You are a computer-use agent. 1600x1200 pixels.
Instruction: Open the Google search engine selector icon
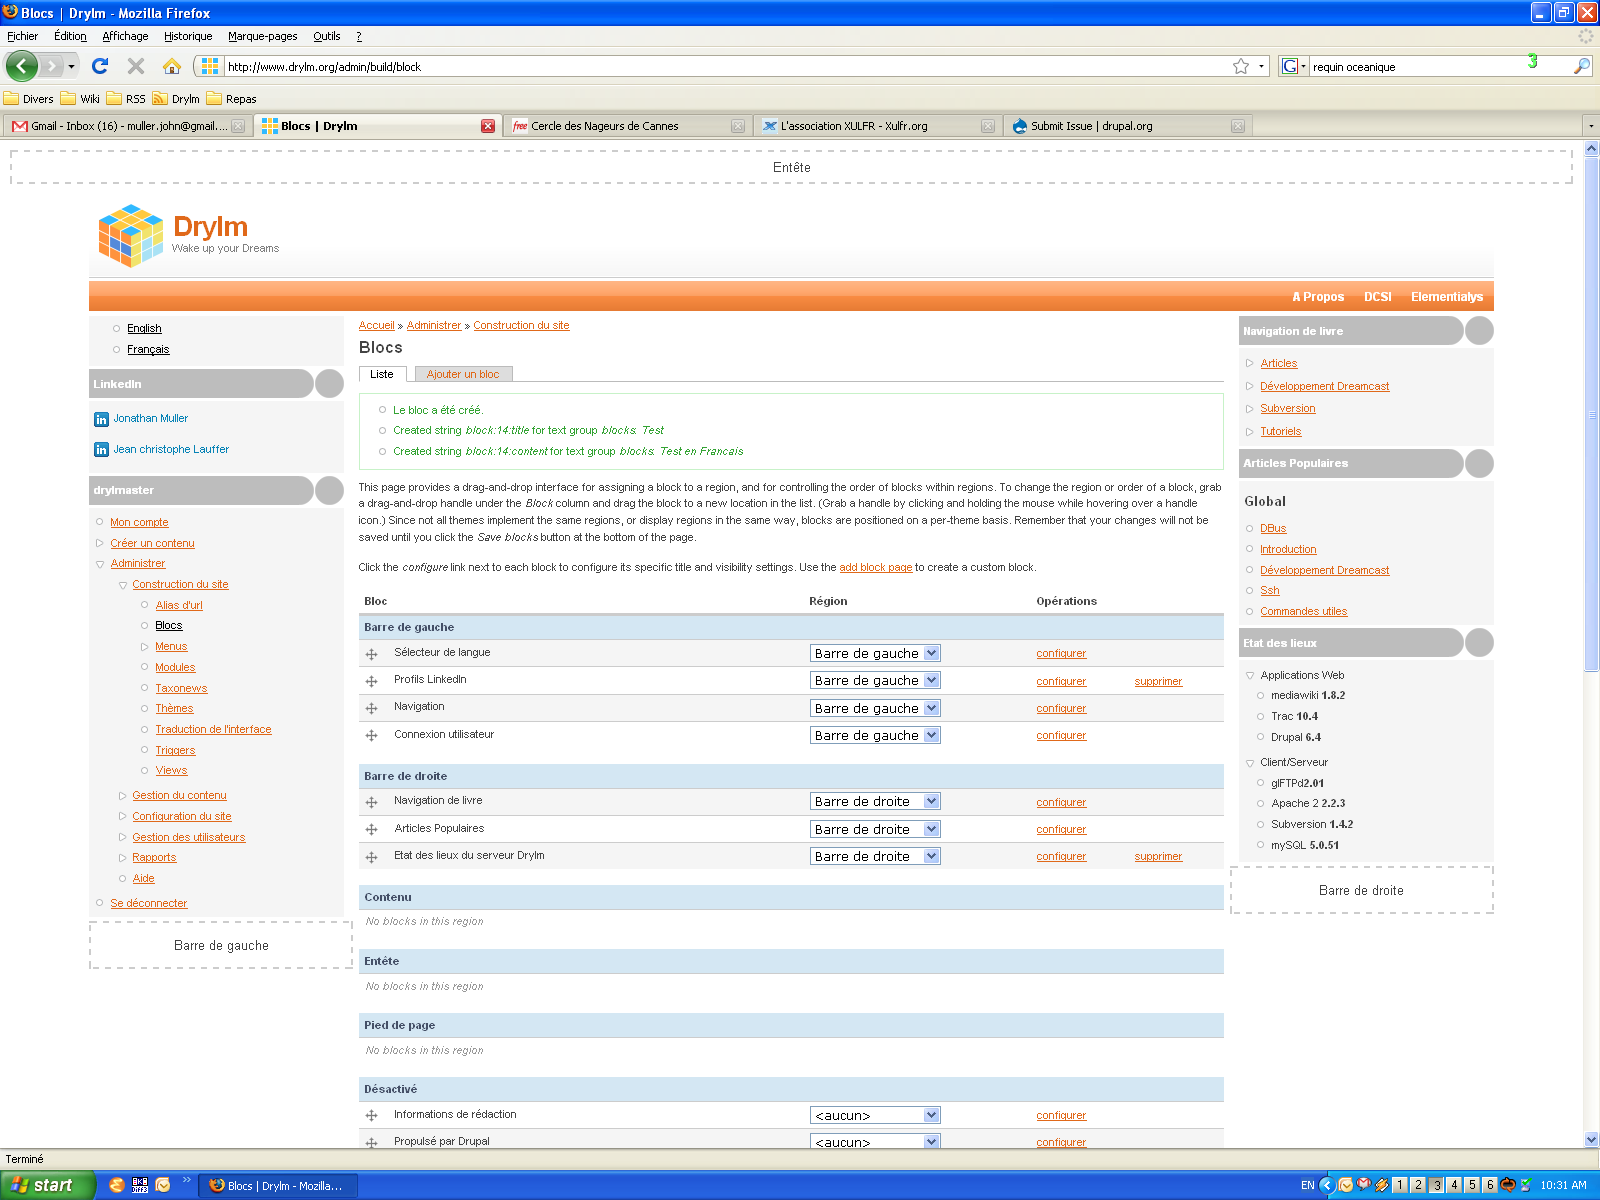tap(1293, 66)
